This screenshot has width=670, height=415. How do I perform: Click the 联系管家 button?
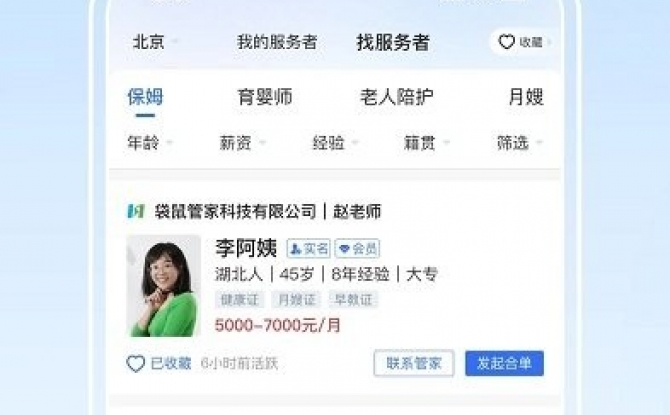click(414, 363)
